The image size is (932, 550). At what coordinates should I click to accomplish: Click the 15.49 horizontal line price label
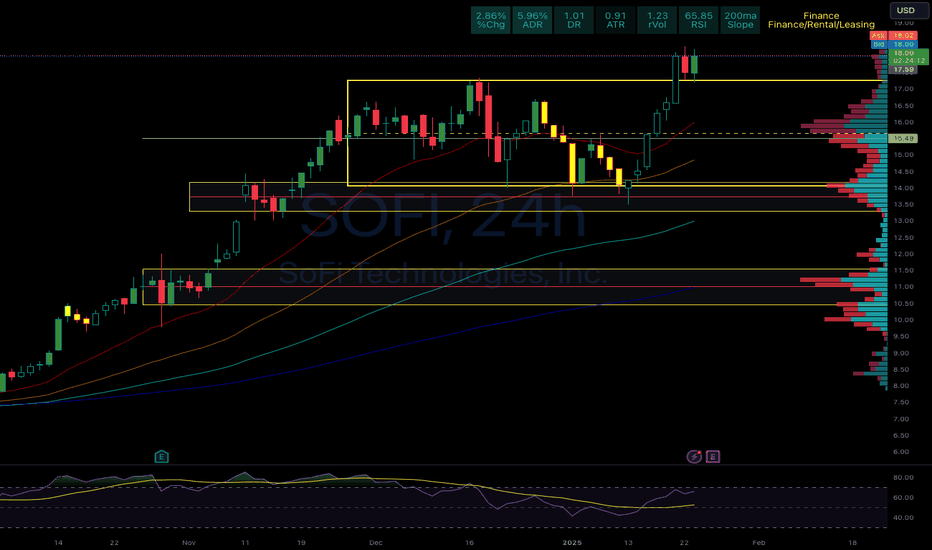(x=903, y=138)
